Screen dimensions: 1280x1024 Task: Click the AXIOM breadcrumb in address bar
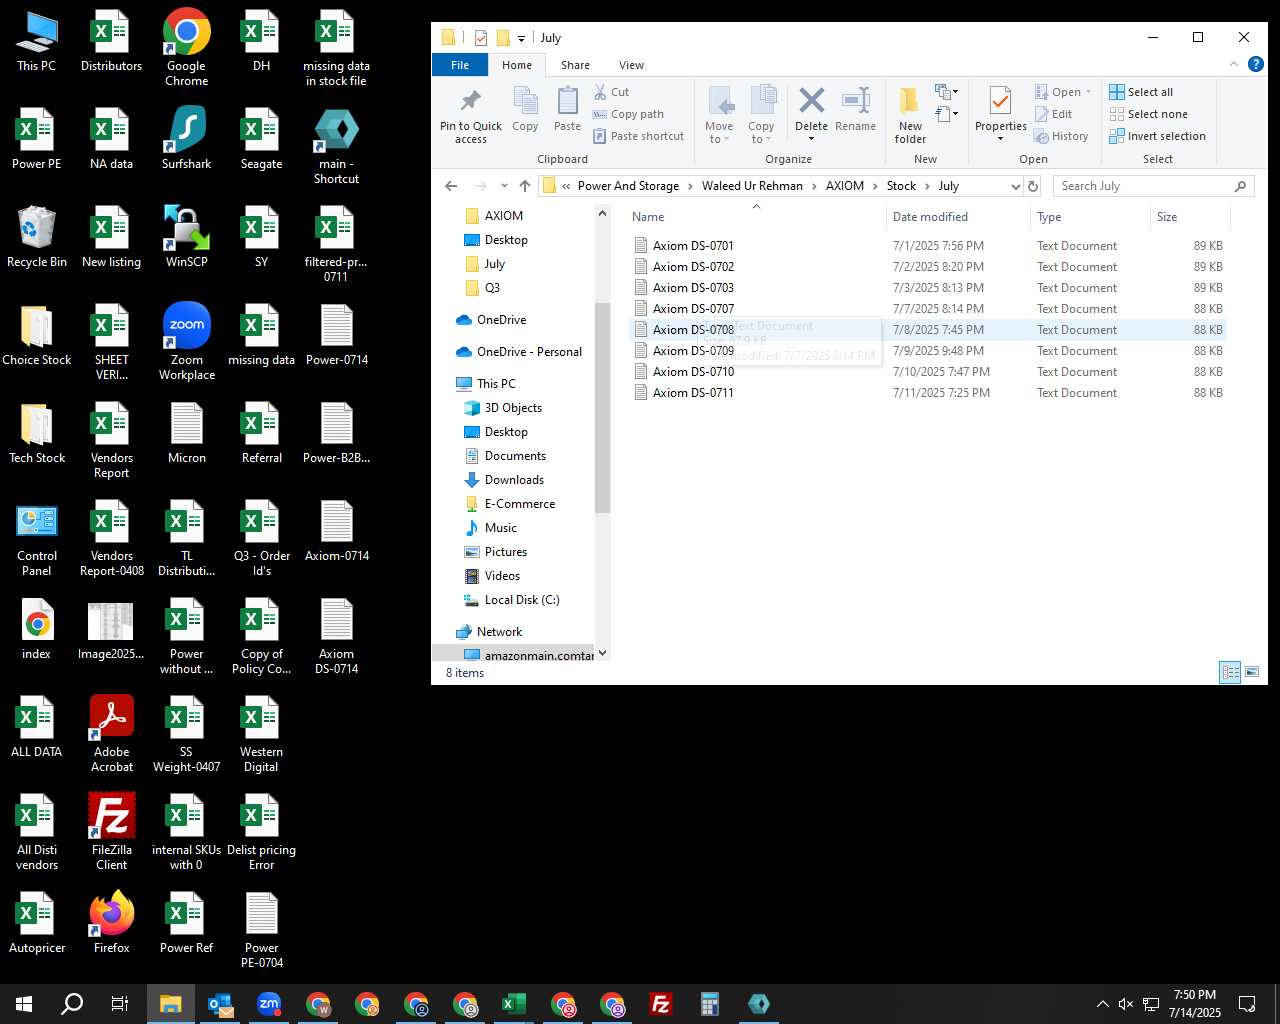tap(844, 186)
